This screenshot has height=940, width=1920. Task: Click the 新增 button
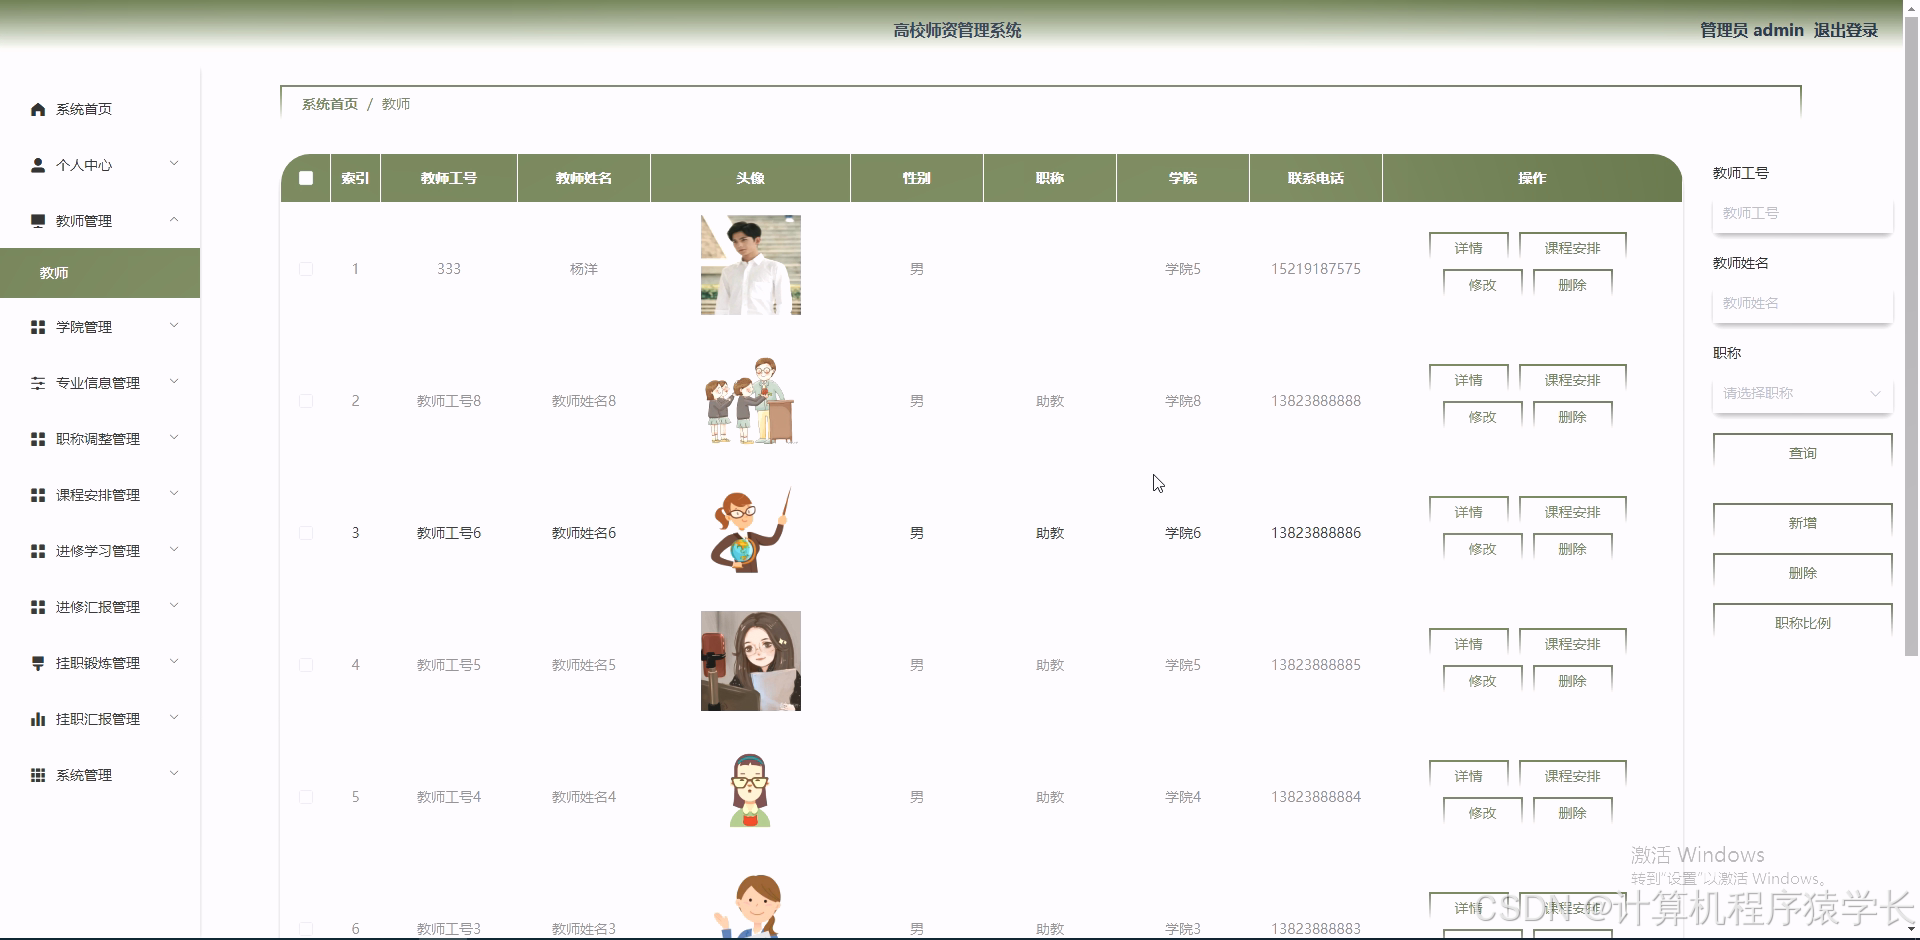1802,523
